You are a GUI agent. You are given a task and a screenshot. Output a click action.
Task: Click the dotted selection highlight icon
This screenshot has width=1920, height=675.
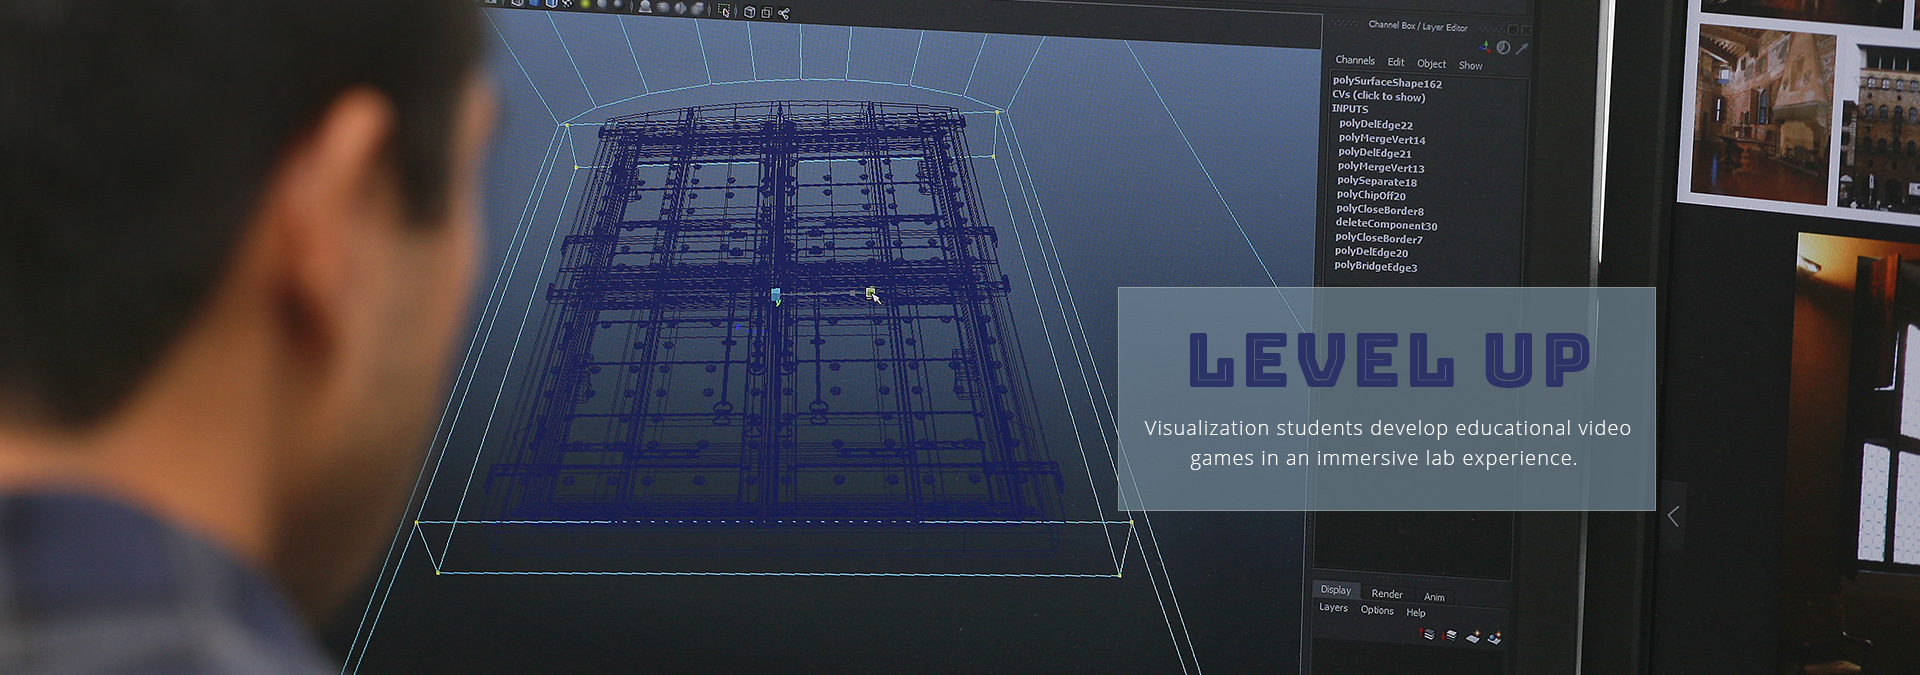[x=724, y=11]
